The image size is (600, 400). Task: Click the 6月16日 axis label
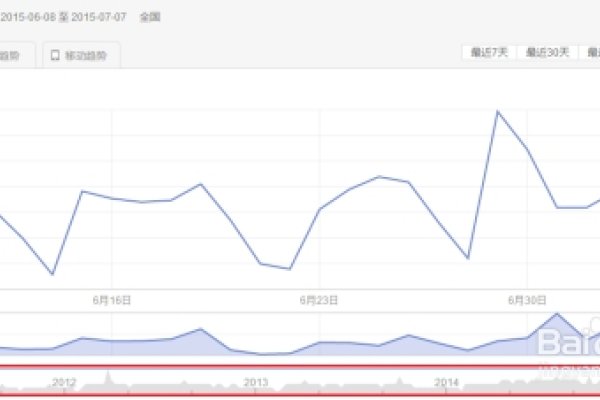[112, 299]
